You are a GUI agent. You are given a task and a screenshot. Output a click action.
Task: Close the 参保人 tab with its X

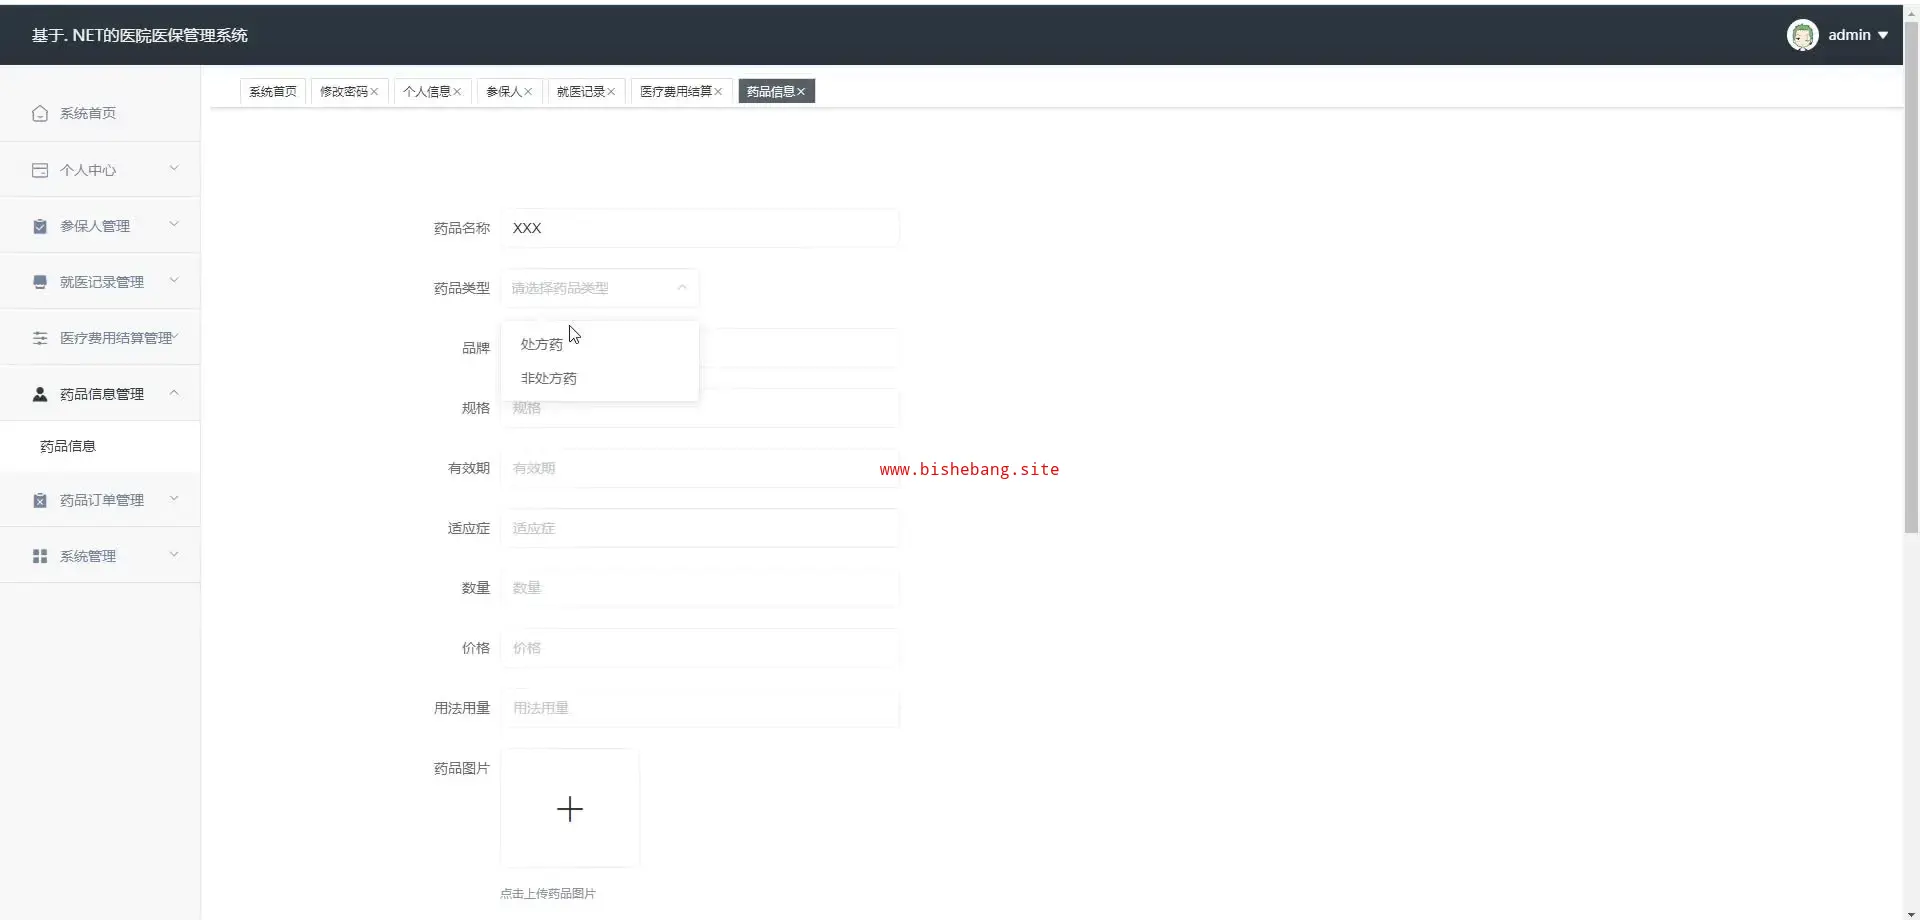(x=528, y=92)
